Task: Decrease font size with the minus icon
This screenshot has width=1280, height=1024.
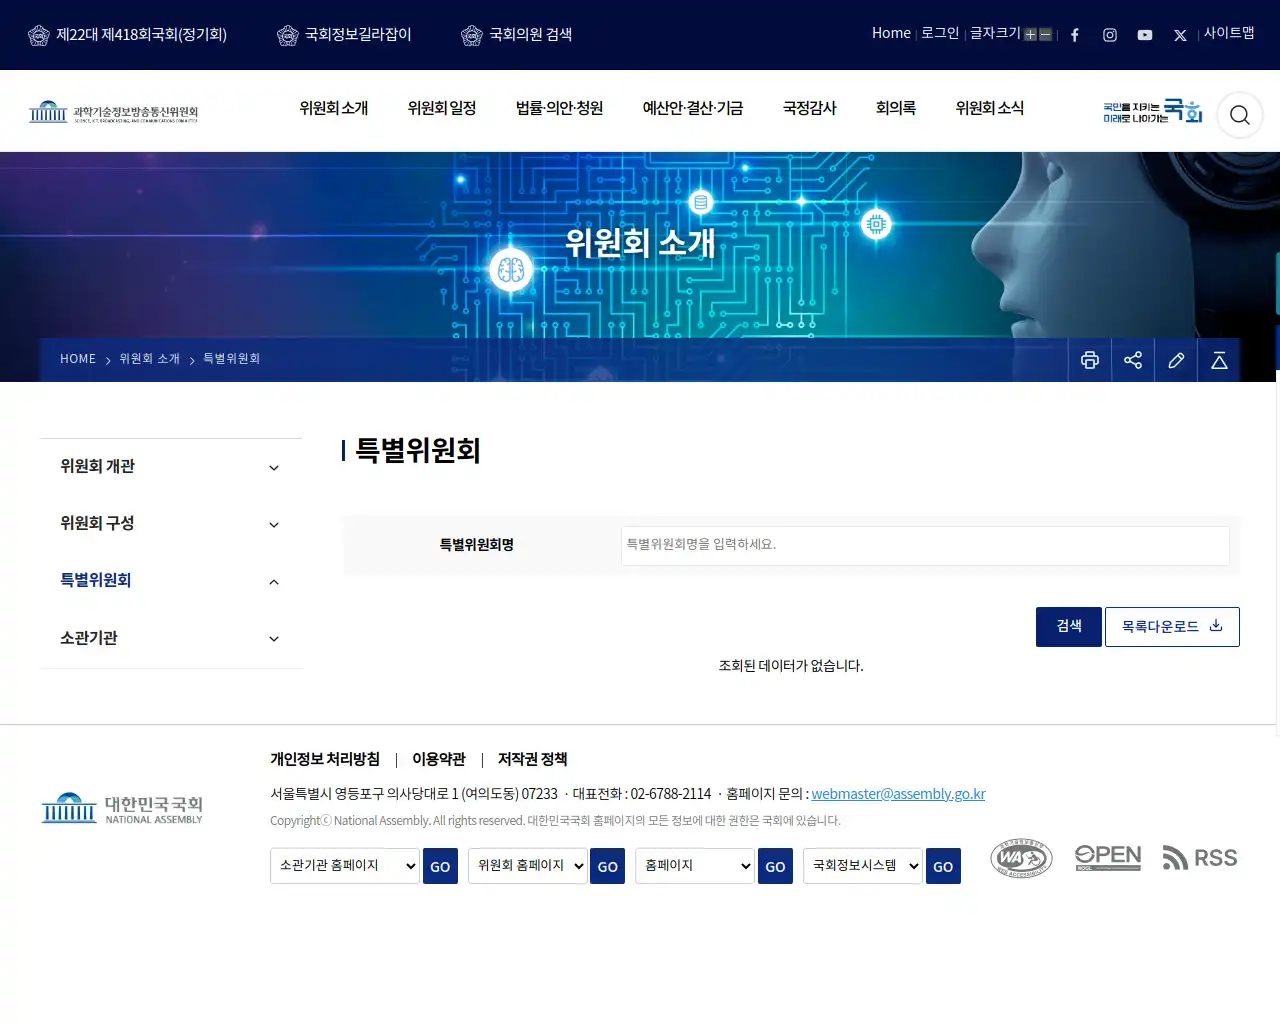Action: (1046, 35)
